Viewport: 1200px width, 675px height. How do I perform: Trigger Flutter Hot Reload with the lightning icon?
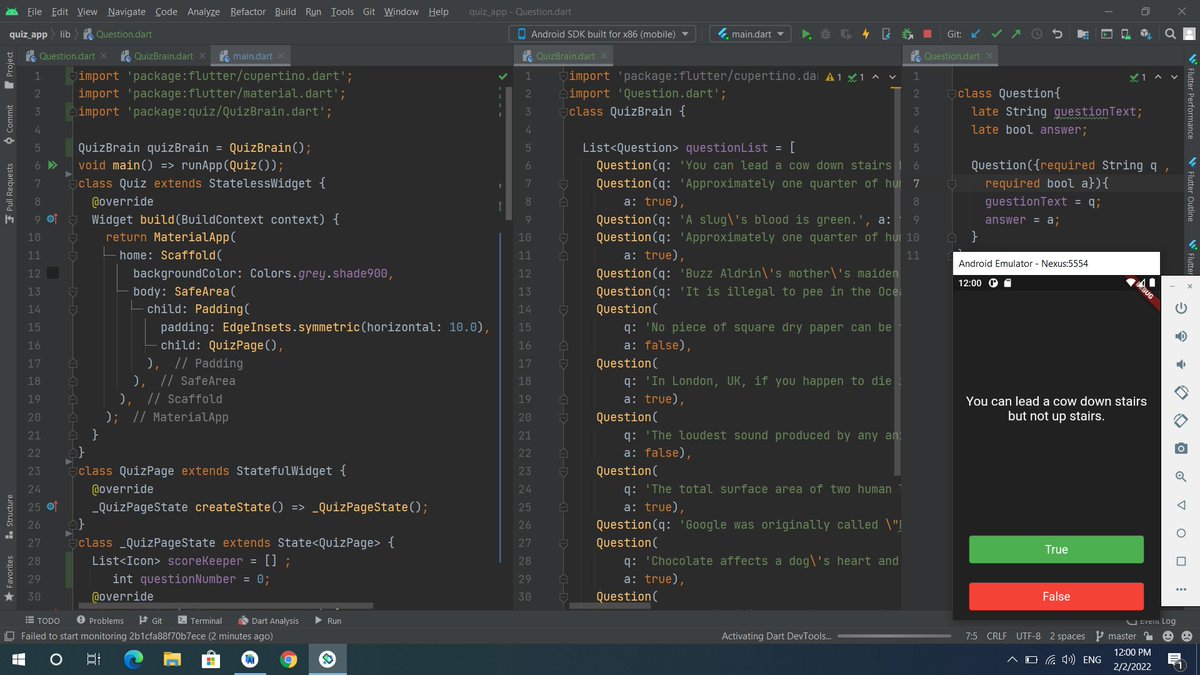click(865, 33)
